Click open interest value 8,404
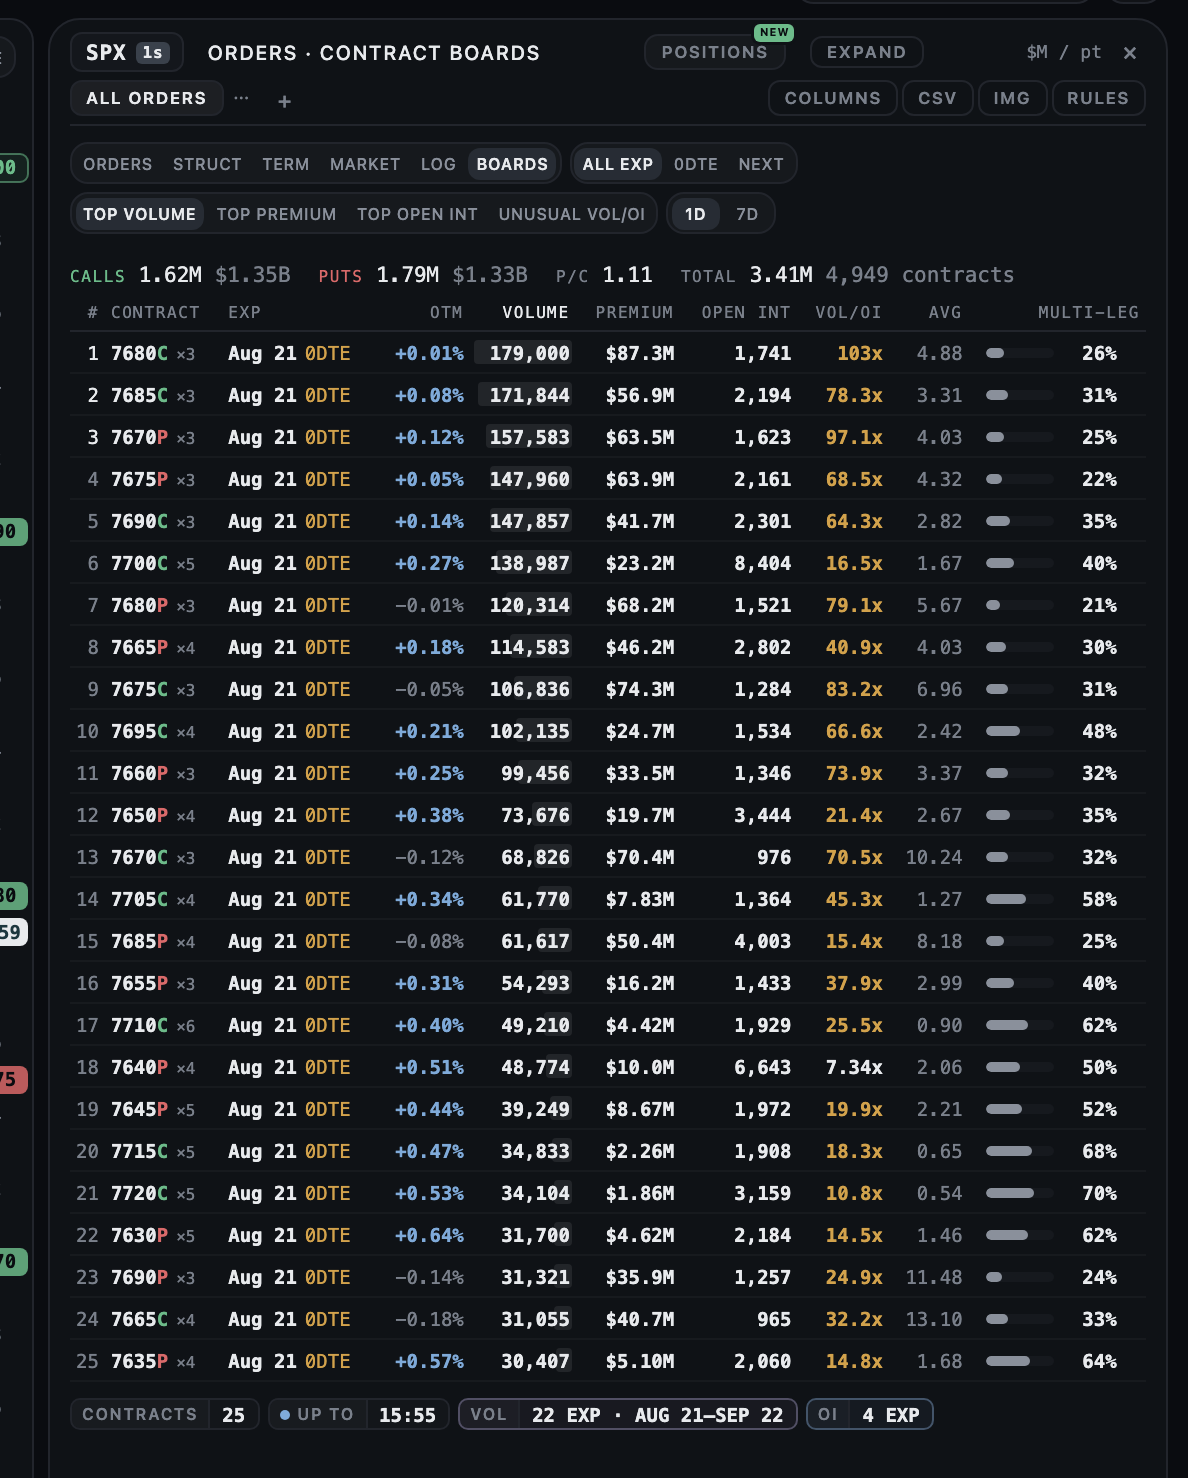 (x=762, y=564)
